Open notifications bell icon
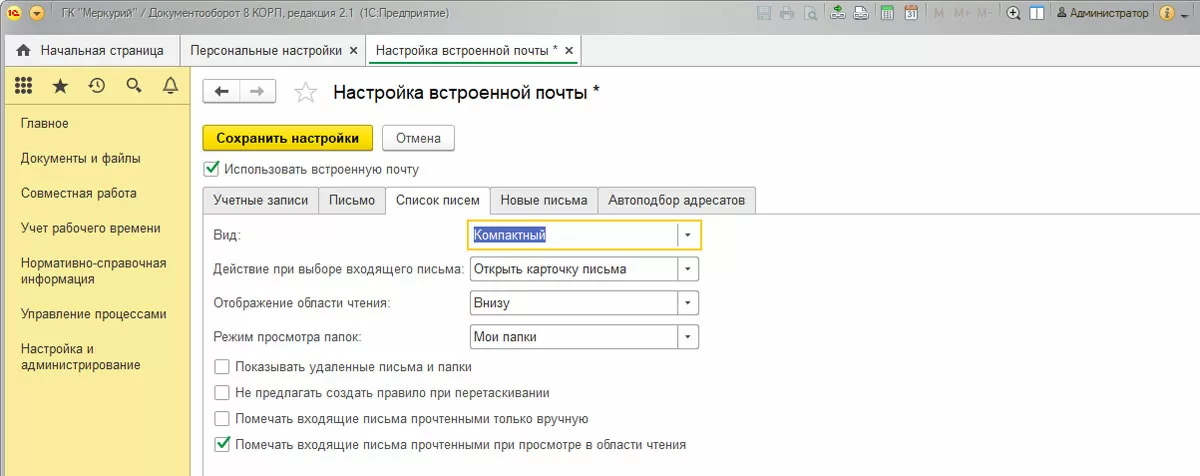This screenshot has height=476, width=1200. click(170, 87)
